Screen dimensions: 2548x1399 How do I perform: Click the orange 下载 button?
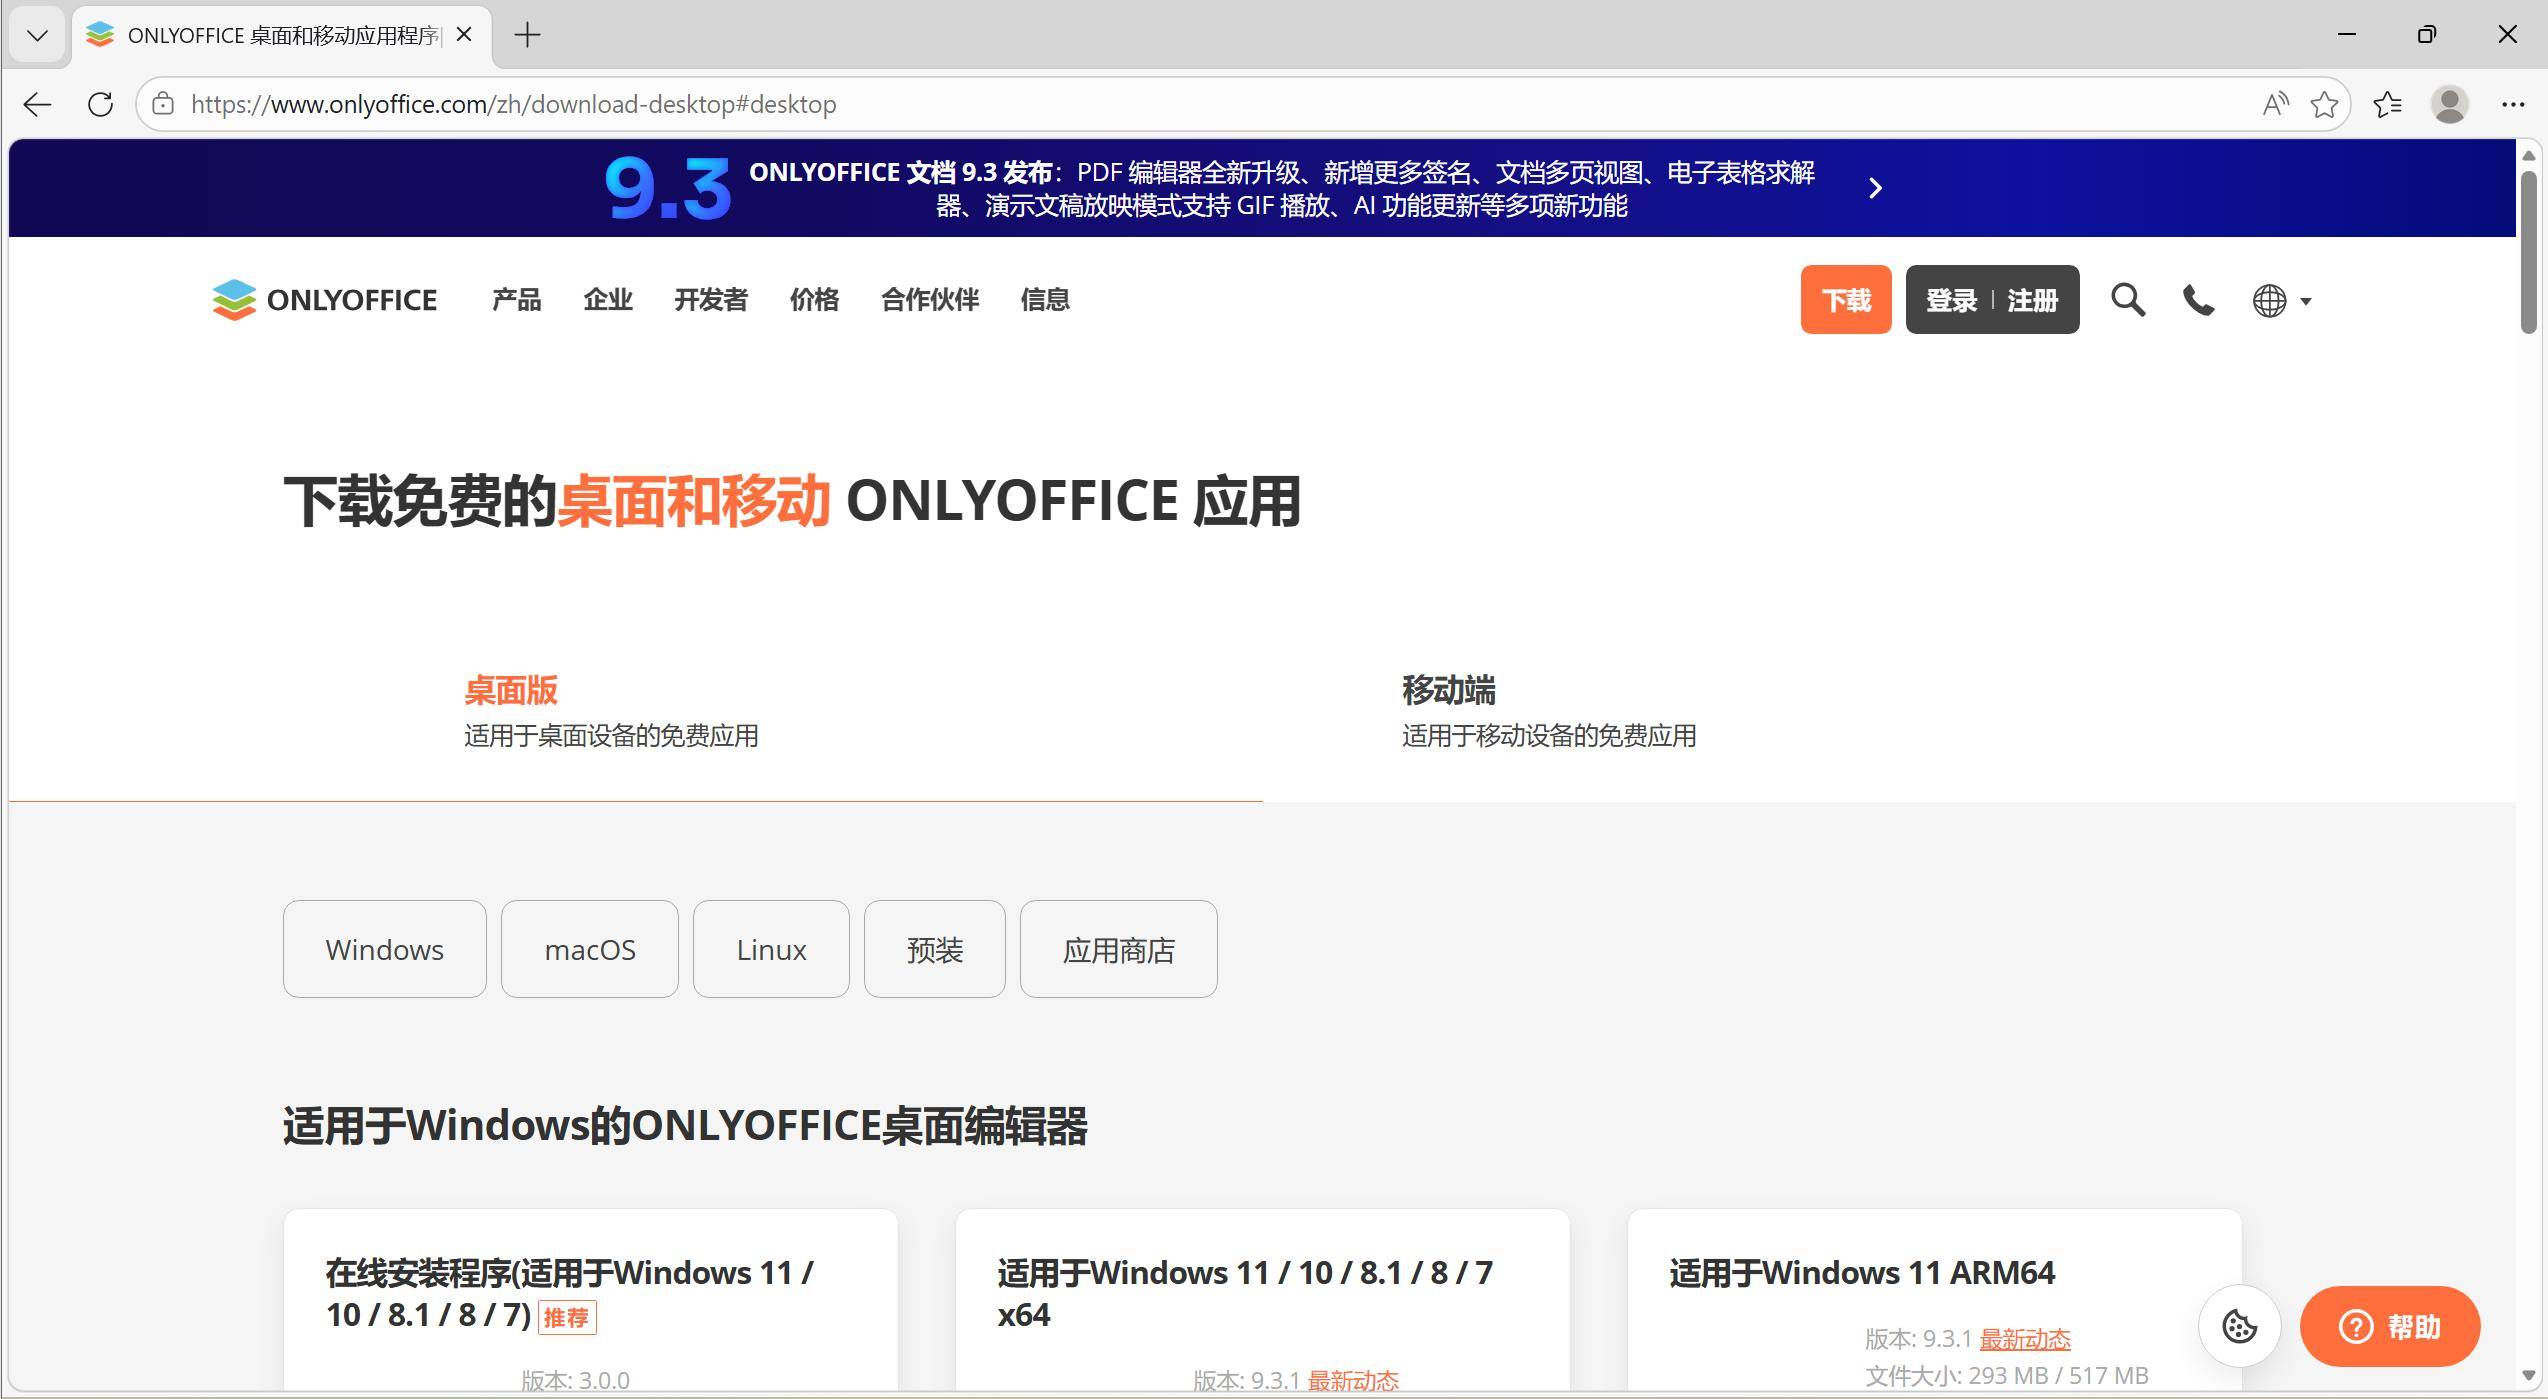click(1846, 300)
